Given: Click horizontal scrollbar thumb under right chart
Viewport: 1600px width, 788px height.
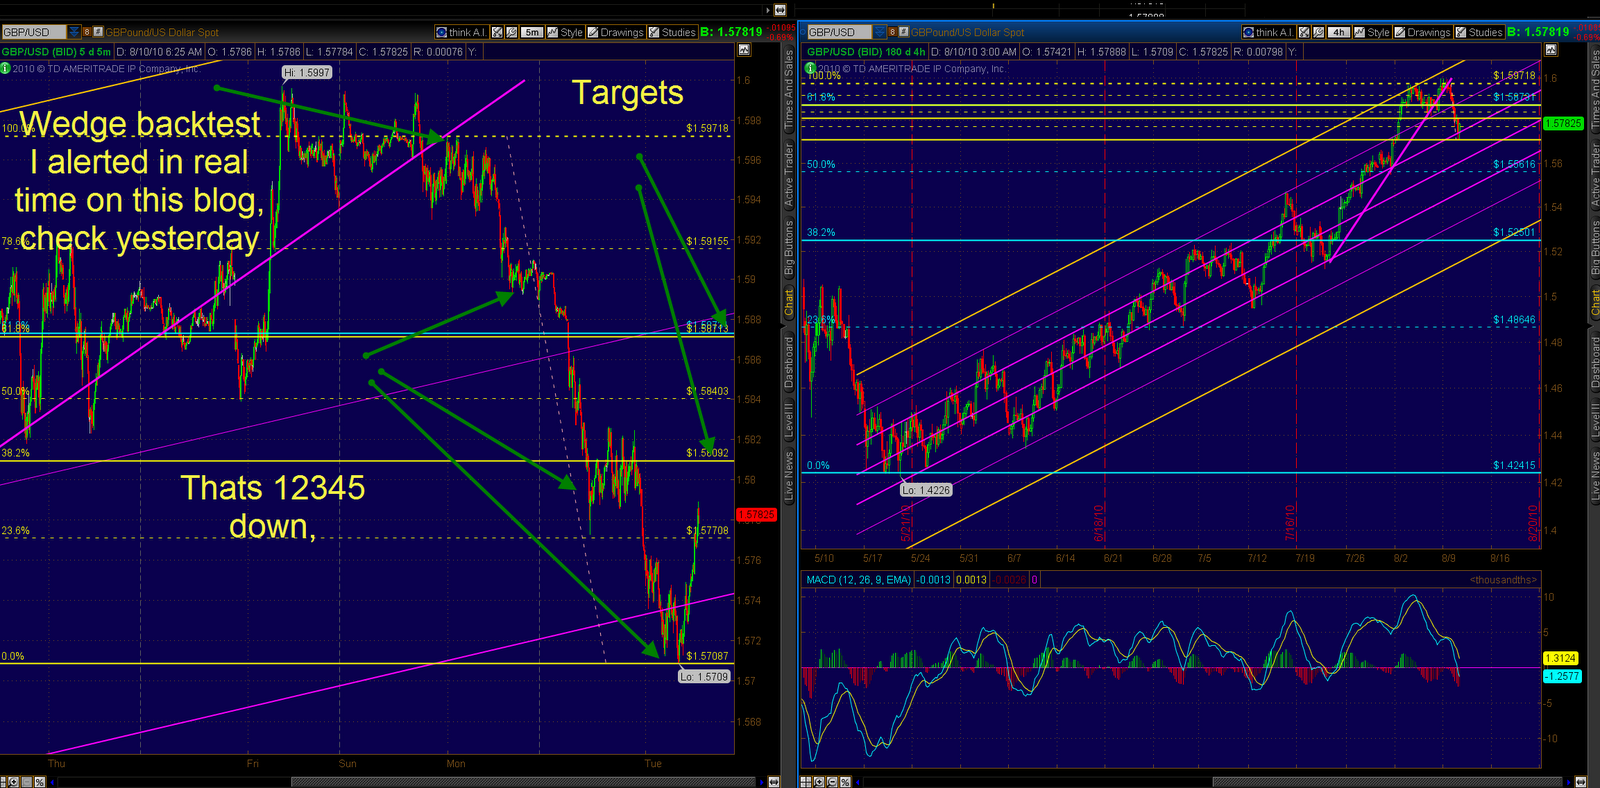Looking at the screenshot, I should [1387, 782].
